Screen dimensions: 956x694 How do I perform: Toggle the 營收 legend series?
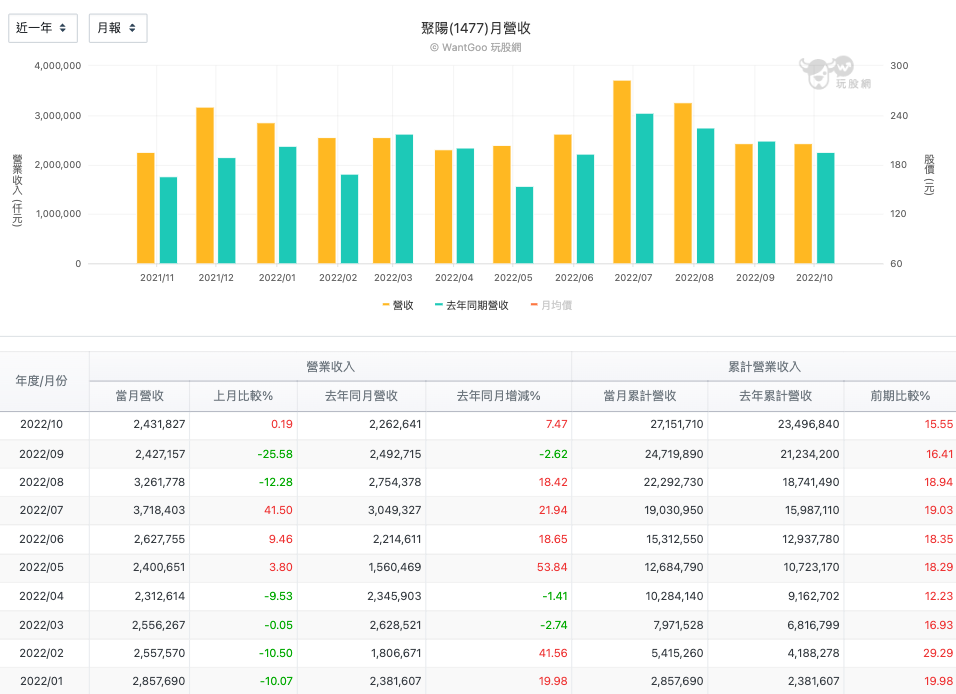coord(398,305)
